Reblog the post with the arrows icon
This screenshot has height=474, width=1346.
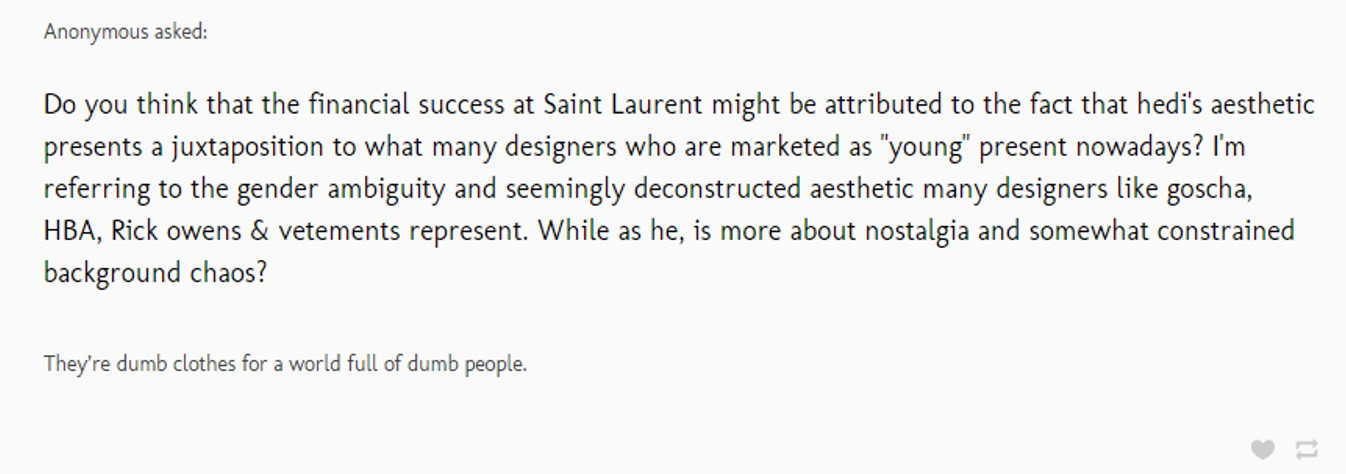pos(1306,449)
